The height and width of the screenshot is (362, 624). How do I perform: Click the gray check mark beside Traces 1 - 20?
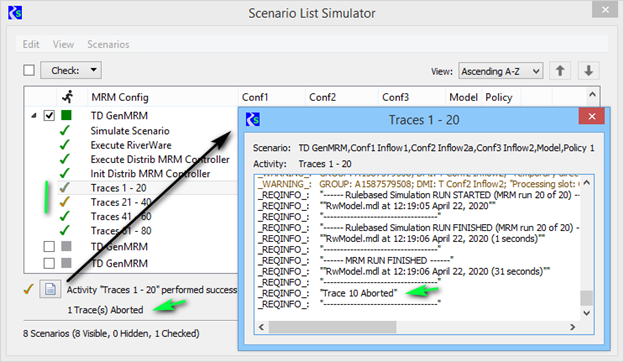point(64,187)
